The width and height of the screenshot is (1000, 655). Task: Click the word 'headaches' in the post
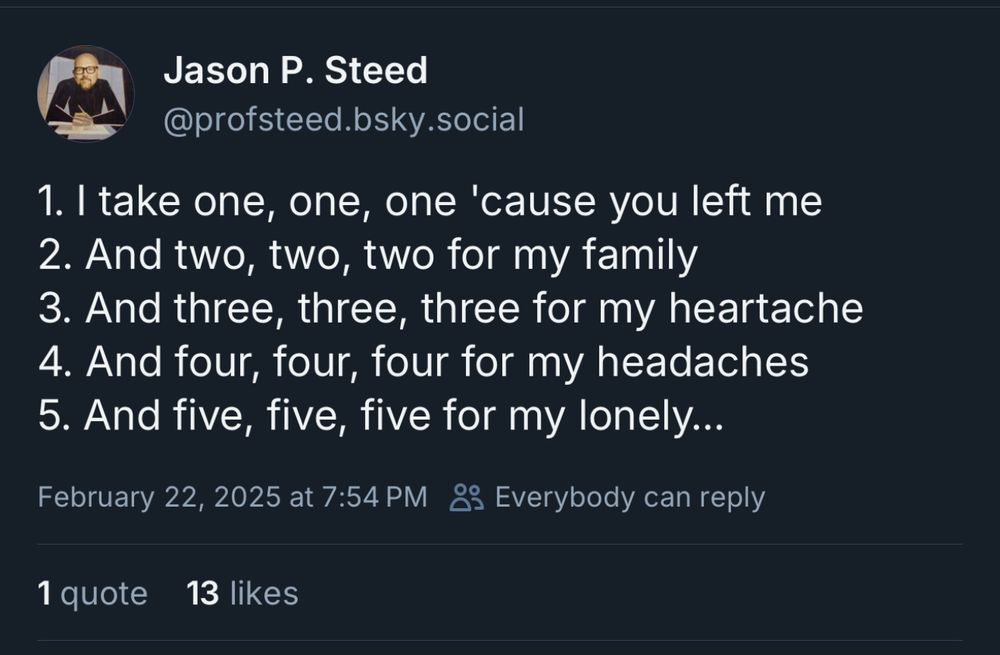click(703, 362)
